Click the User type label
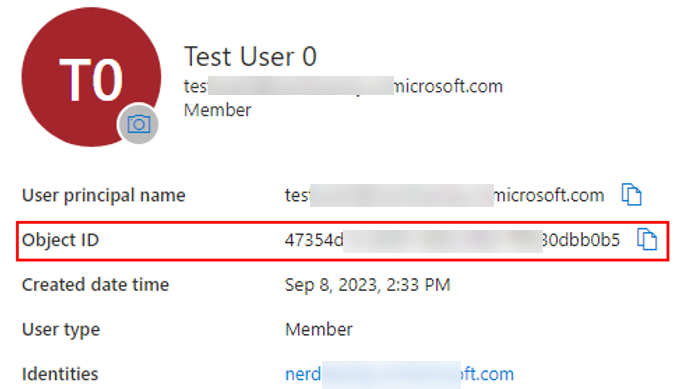 point(61,330)
